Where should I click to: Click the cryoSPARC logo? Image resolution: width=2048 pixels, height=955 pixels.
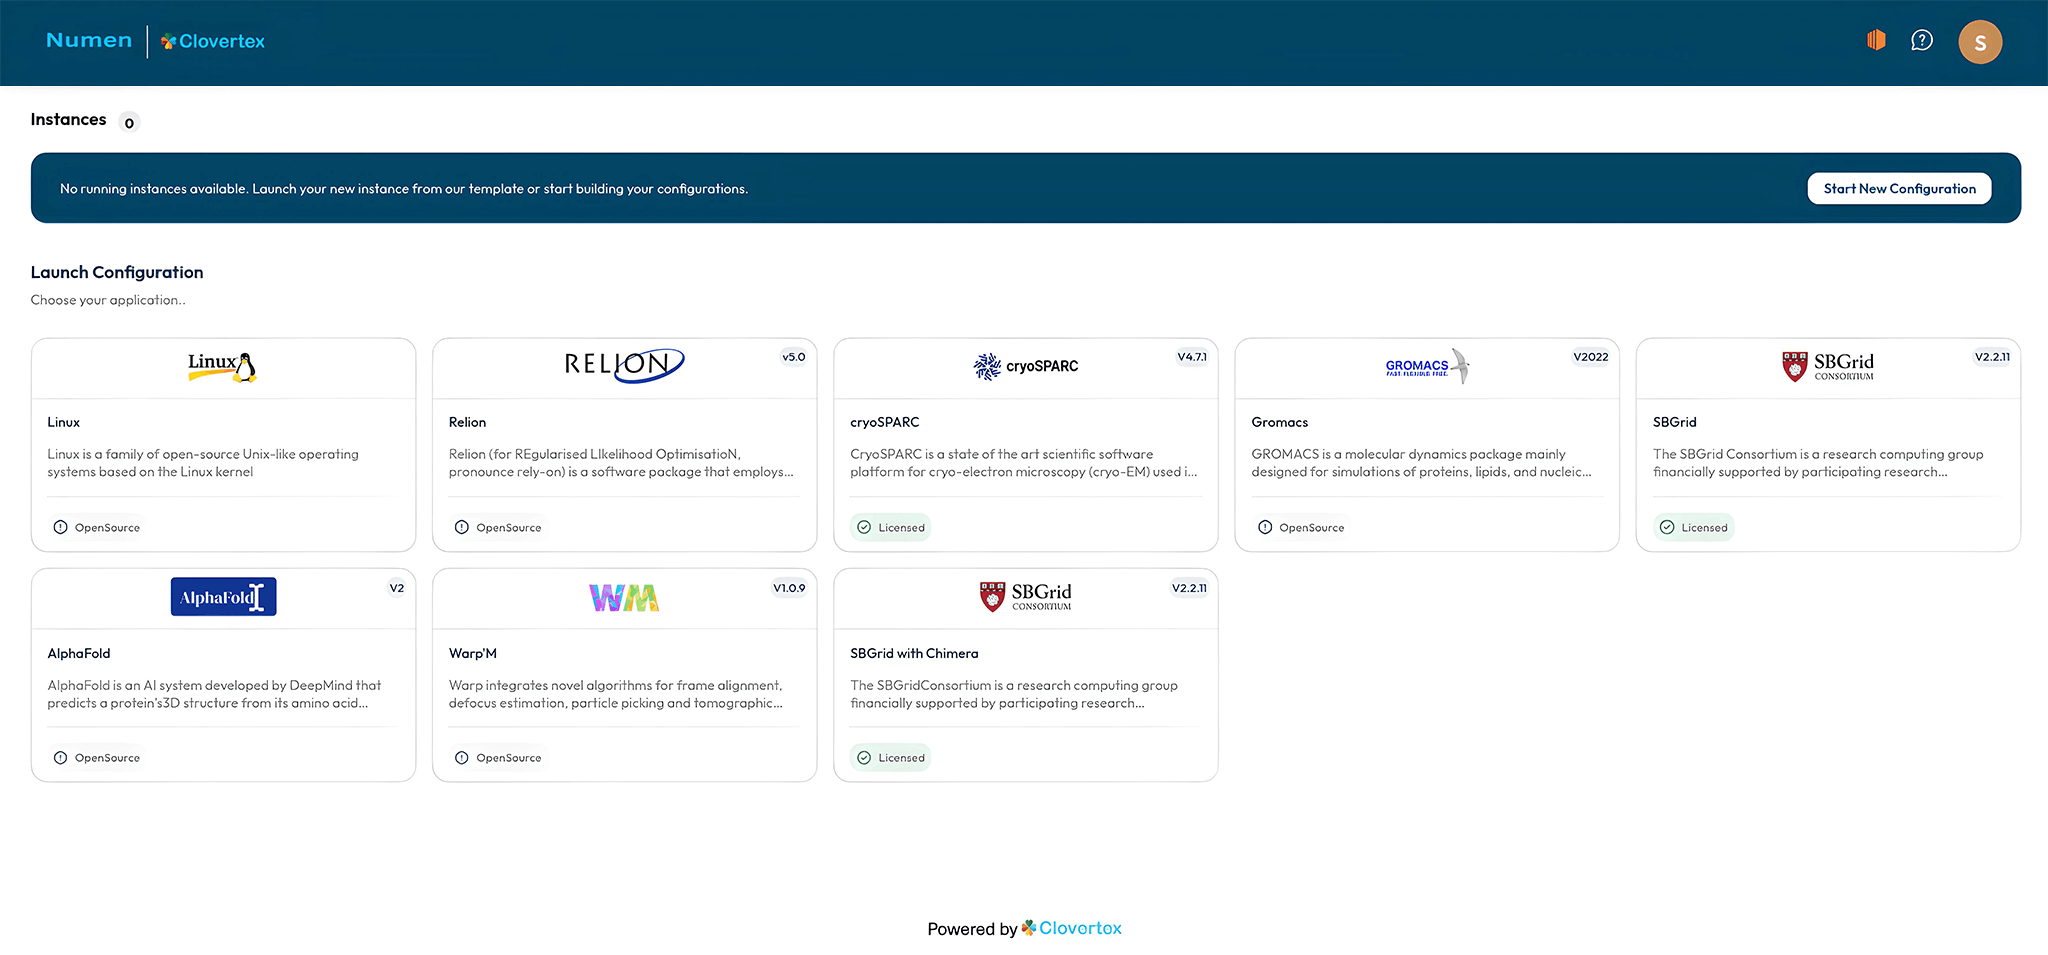(x=1025, y=366)
